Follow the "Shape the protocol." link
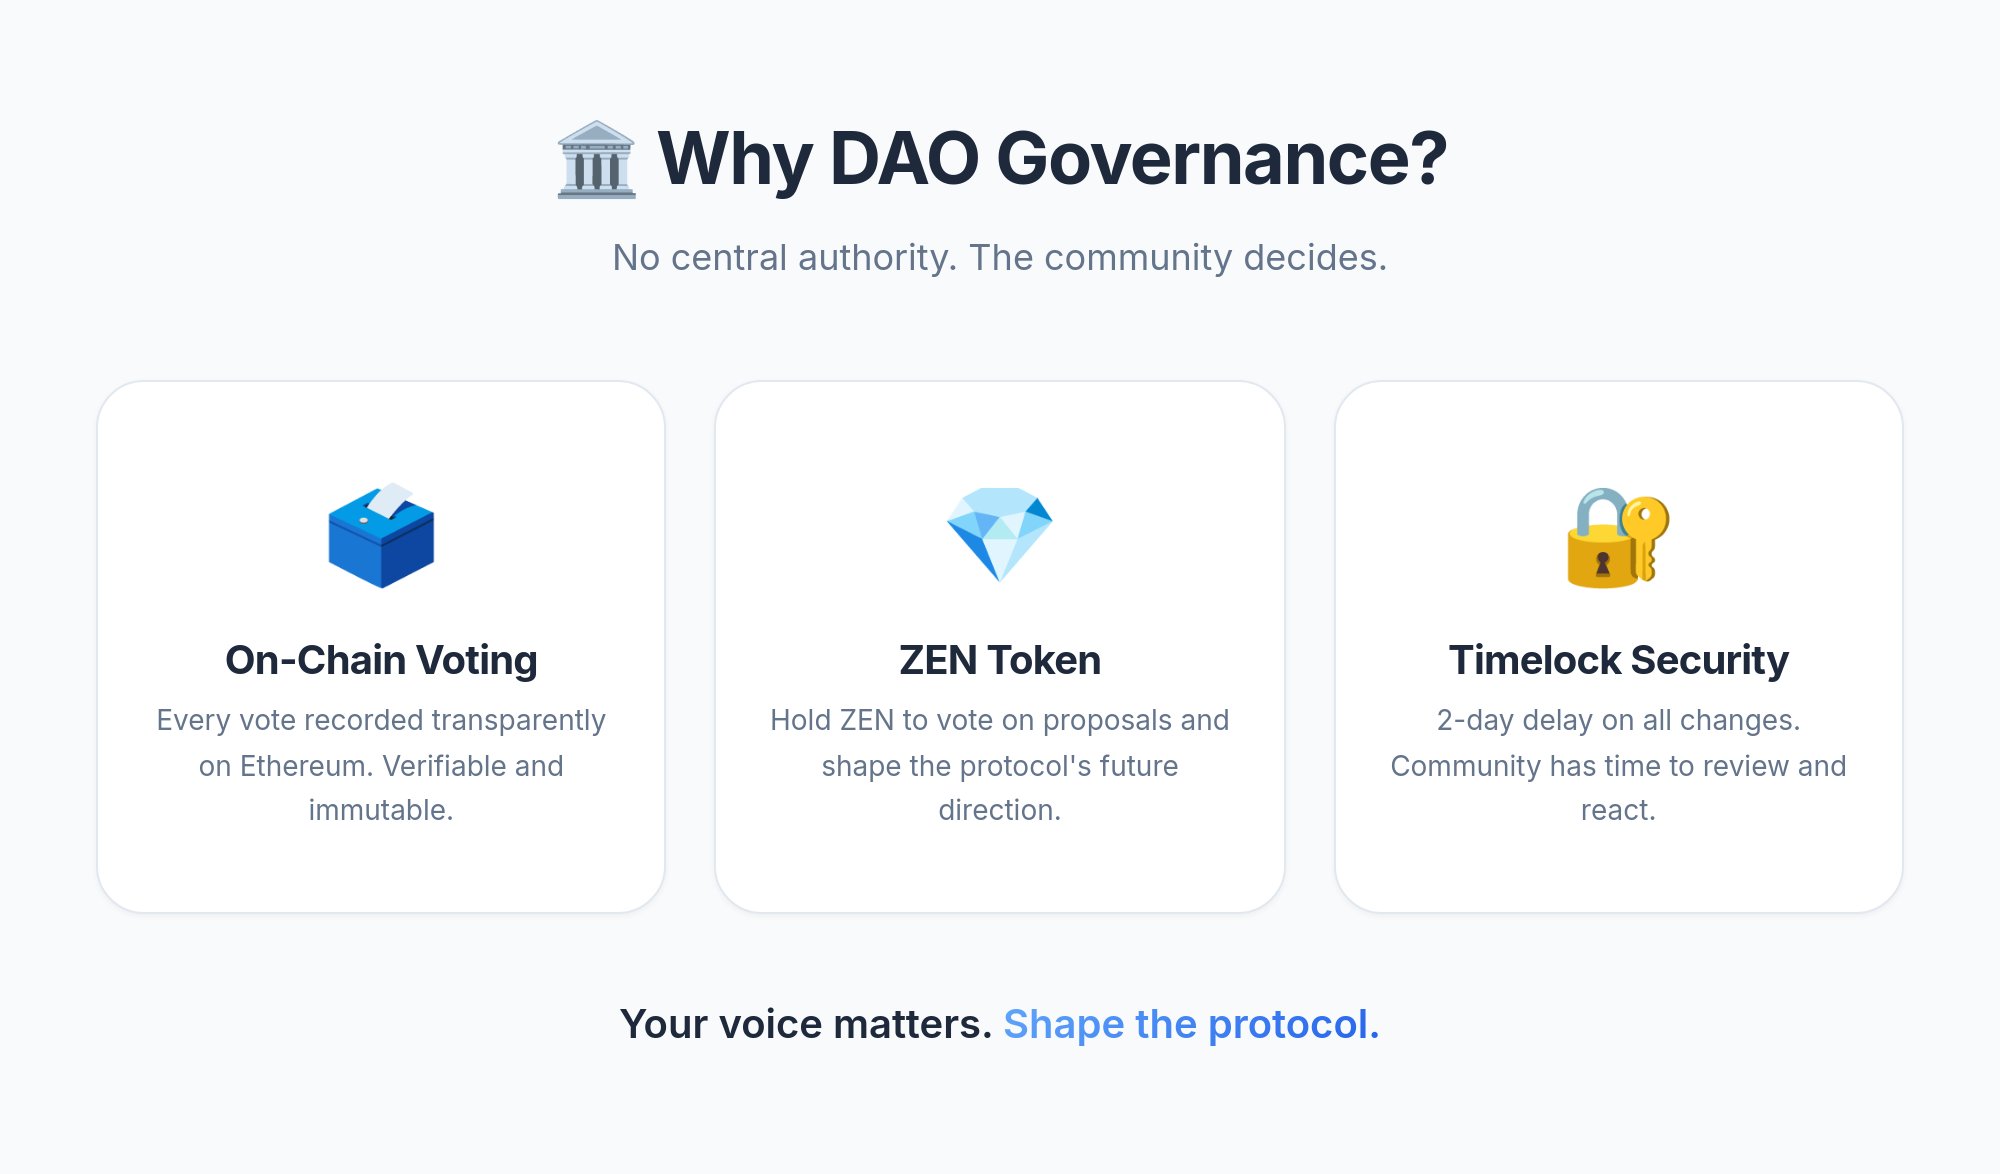The height and width of the screenshot is (1174, 2000). [1191, 1024]
